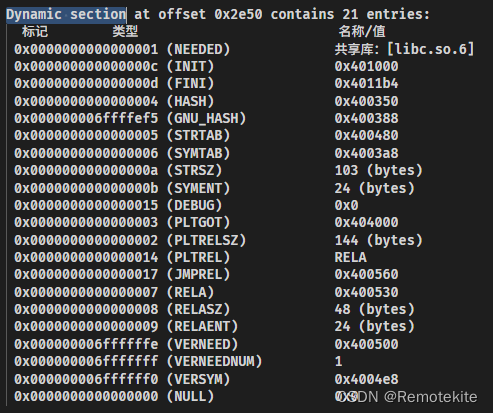Viewport: 493px width, 413px height.
Task: Click the RELASZ value 48 bytes
Action: coord(374,309)
